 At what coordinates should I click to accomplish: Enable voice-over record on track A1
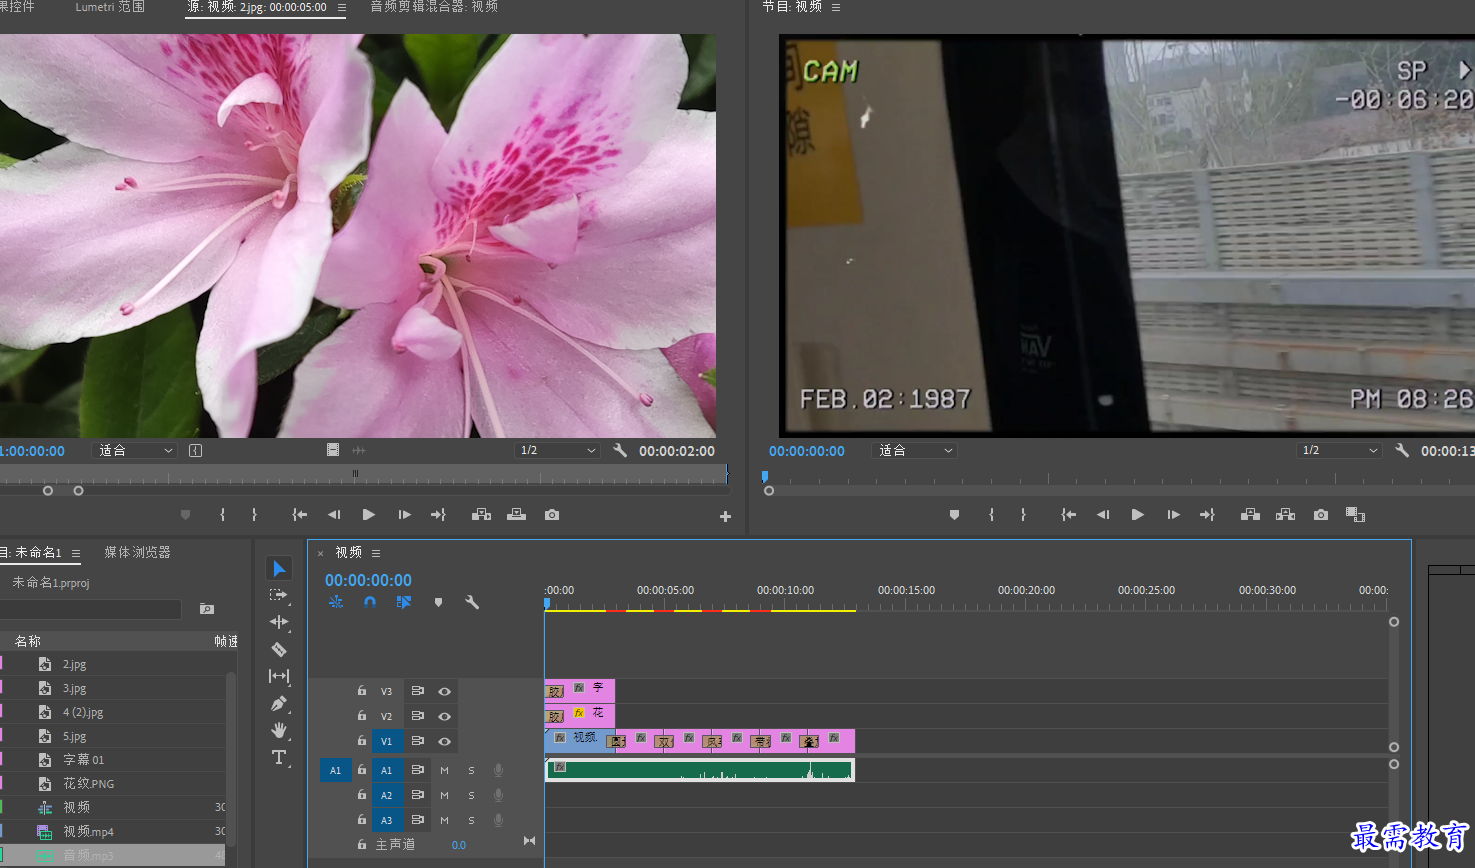498,771
